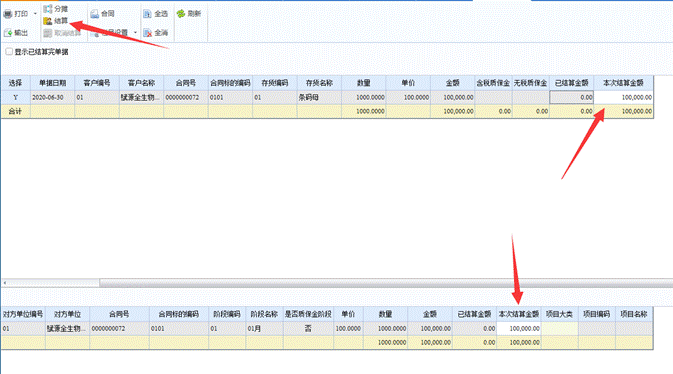The image size is (673, 374).
Task: Click 单价 cell 100.0000 in lower grid
Action: [x=349, y=328]
